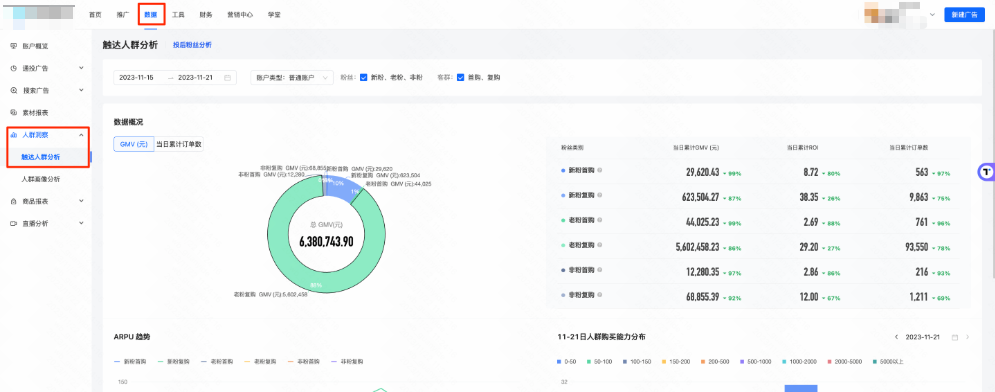This screenshot has height=392, width=995.
Task: Click the 素材报表 sidebar icon
Action: point(14,112)
